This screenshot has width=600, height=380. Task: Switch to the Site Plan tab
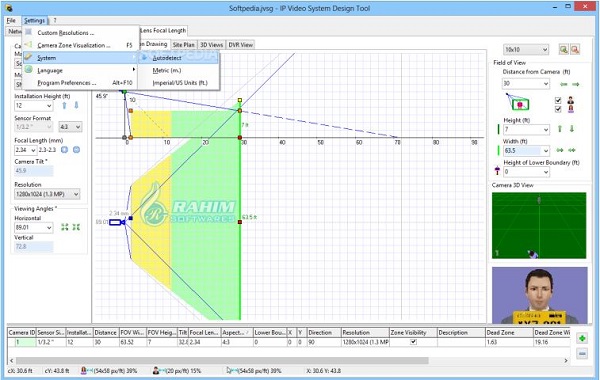coord(184,45)
